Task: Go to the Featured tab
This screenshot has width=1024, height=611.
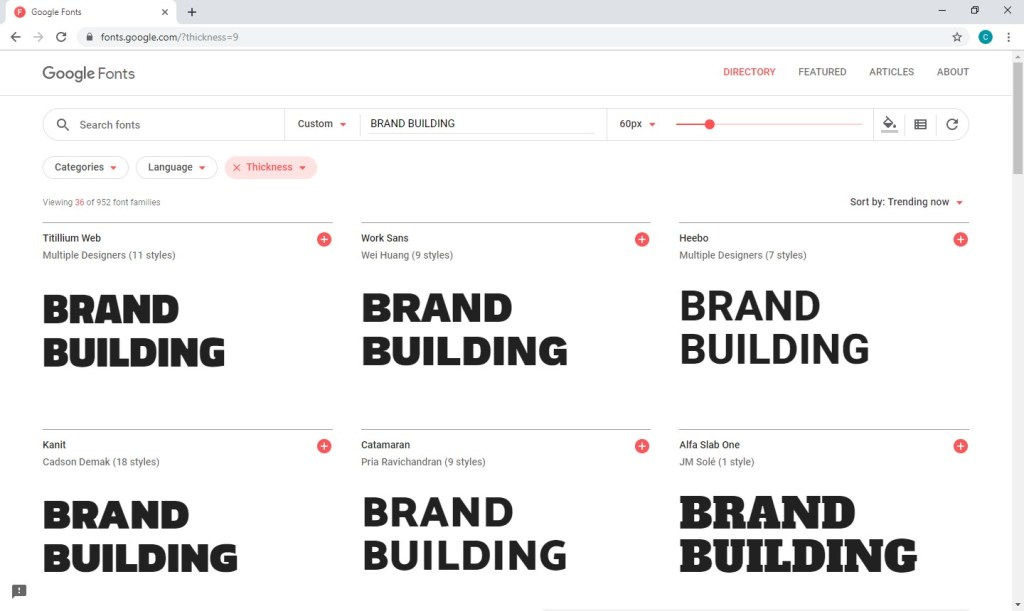Action: 822,72
